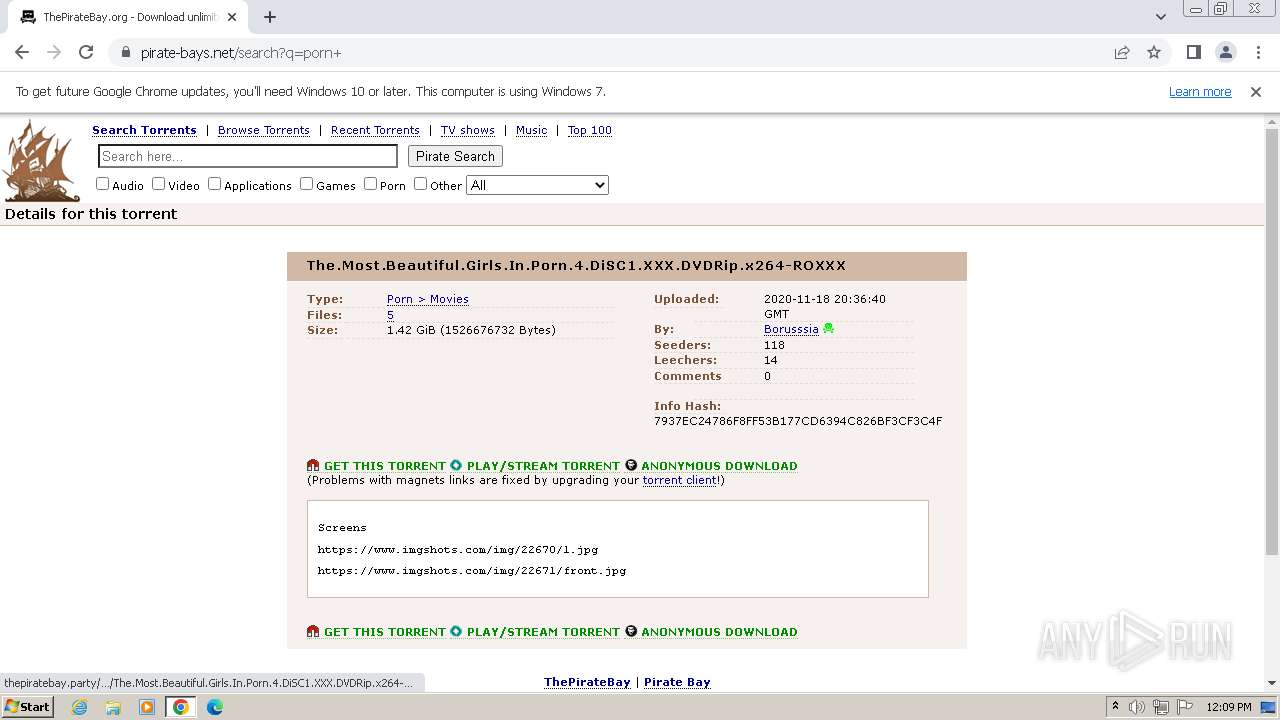Open Windows Explorer folder from taskbar
The image size is (1280, 720).
click(x=113, y=707)
